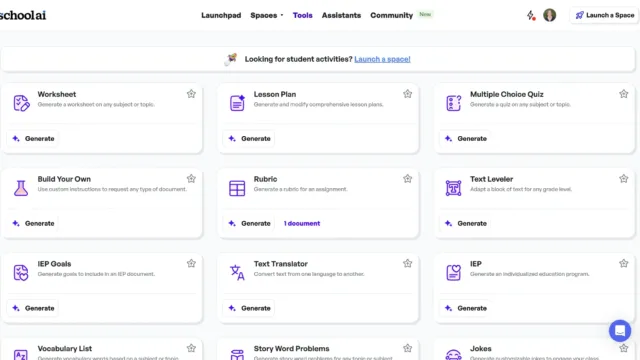Generate a Rubric
This screenshot has height=360, width=640.
pyautogui.click(x=249, y=223)
